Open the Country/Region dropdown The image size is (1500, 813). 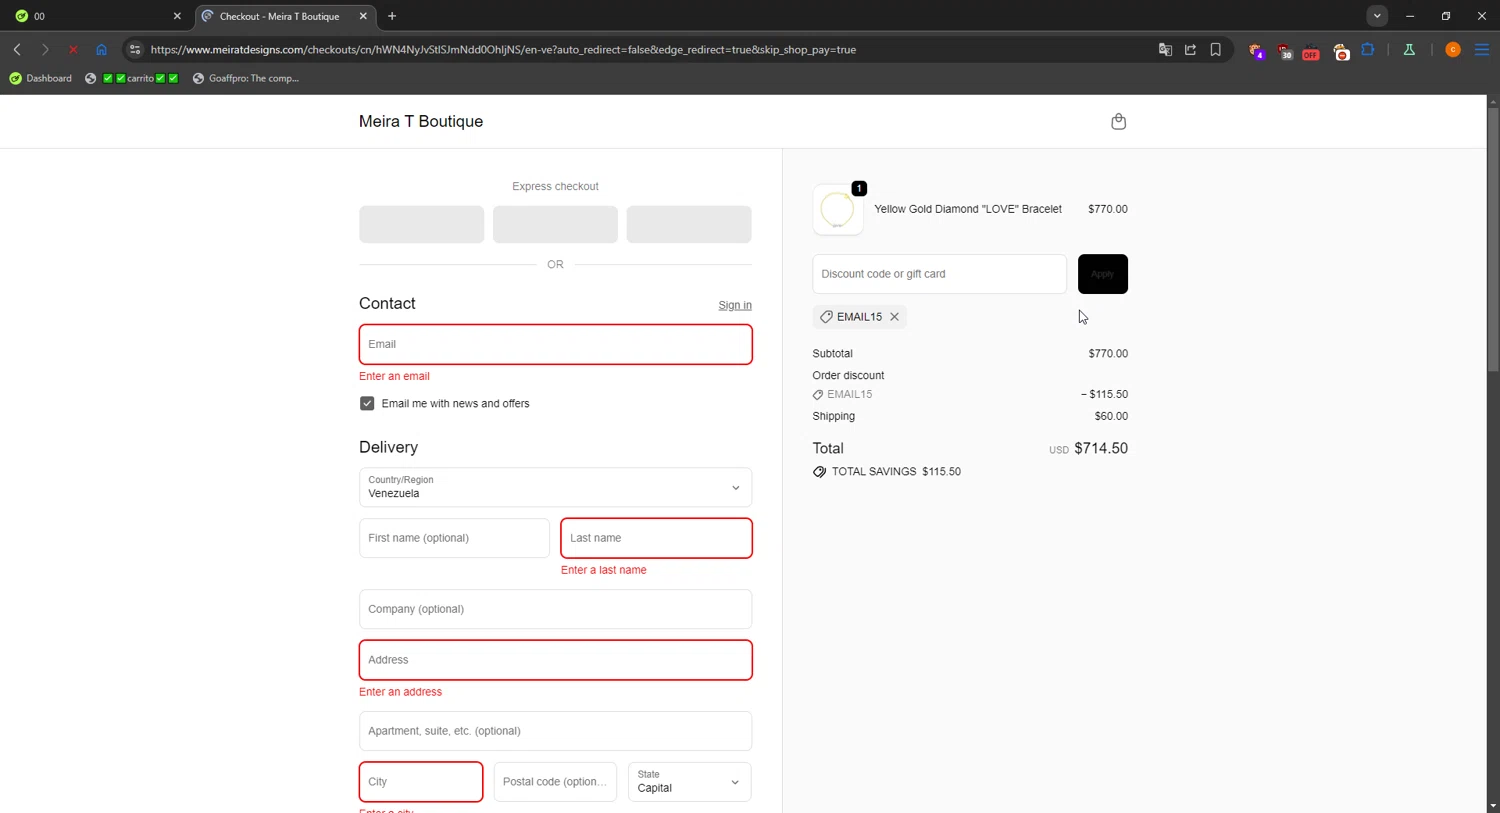click(x=555, y=487)
